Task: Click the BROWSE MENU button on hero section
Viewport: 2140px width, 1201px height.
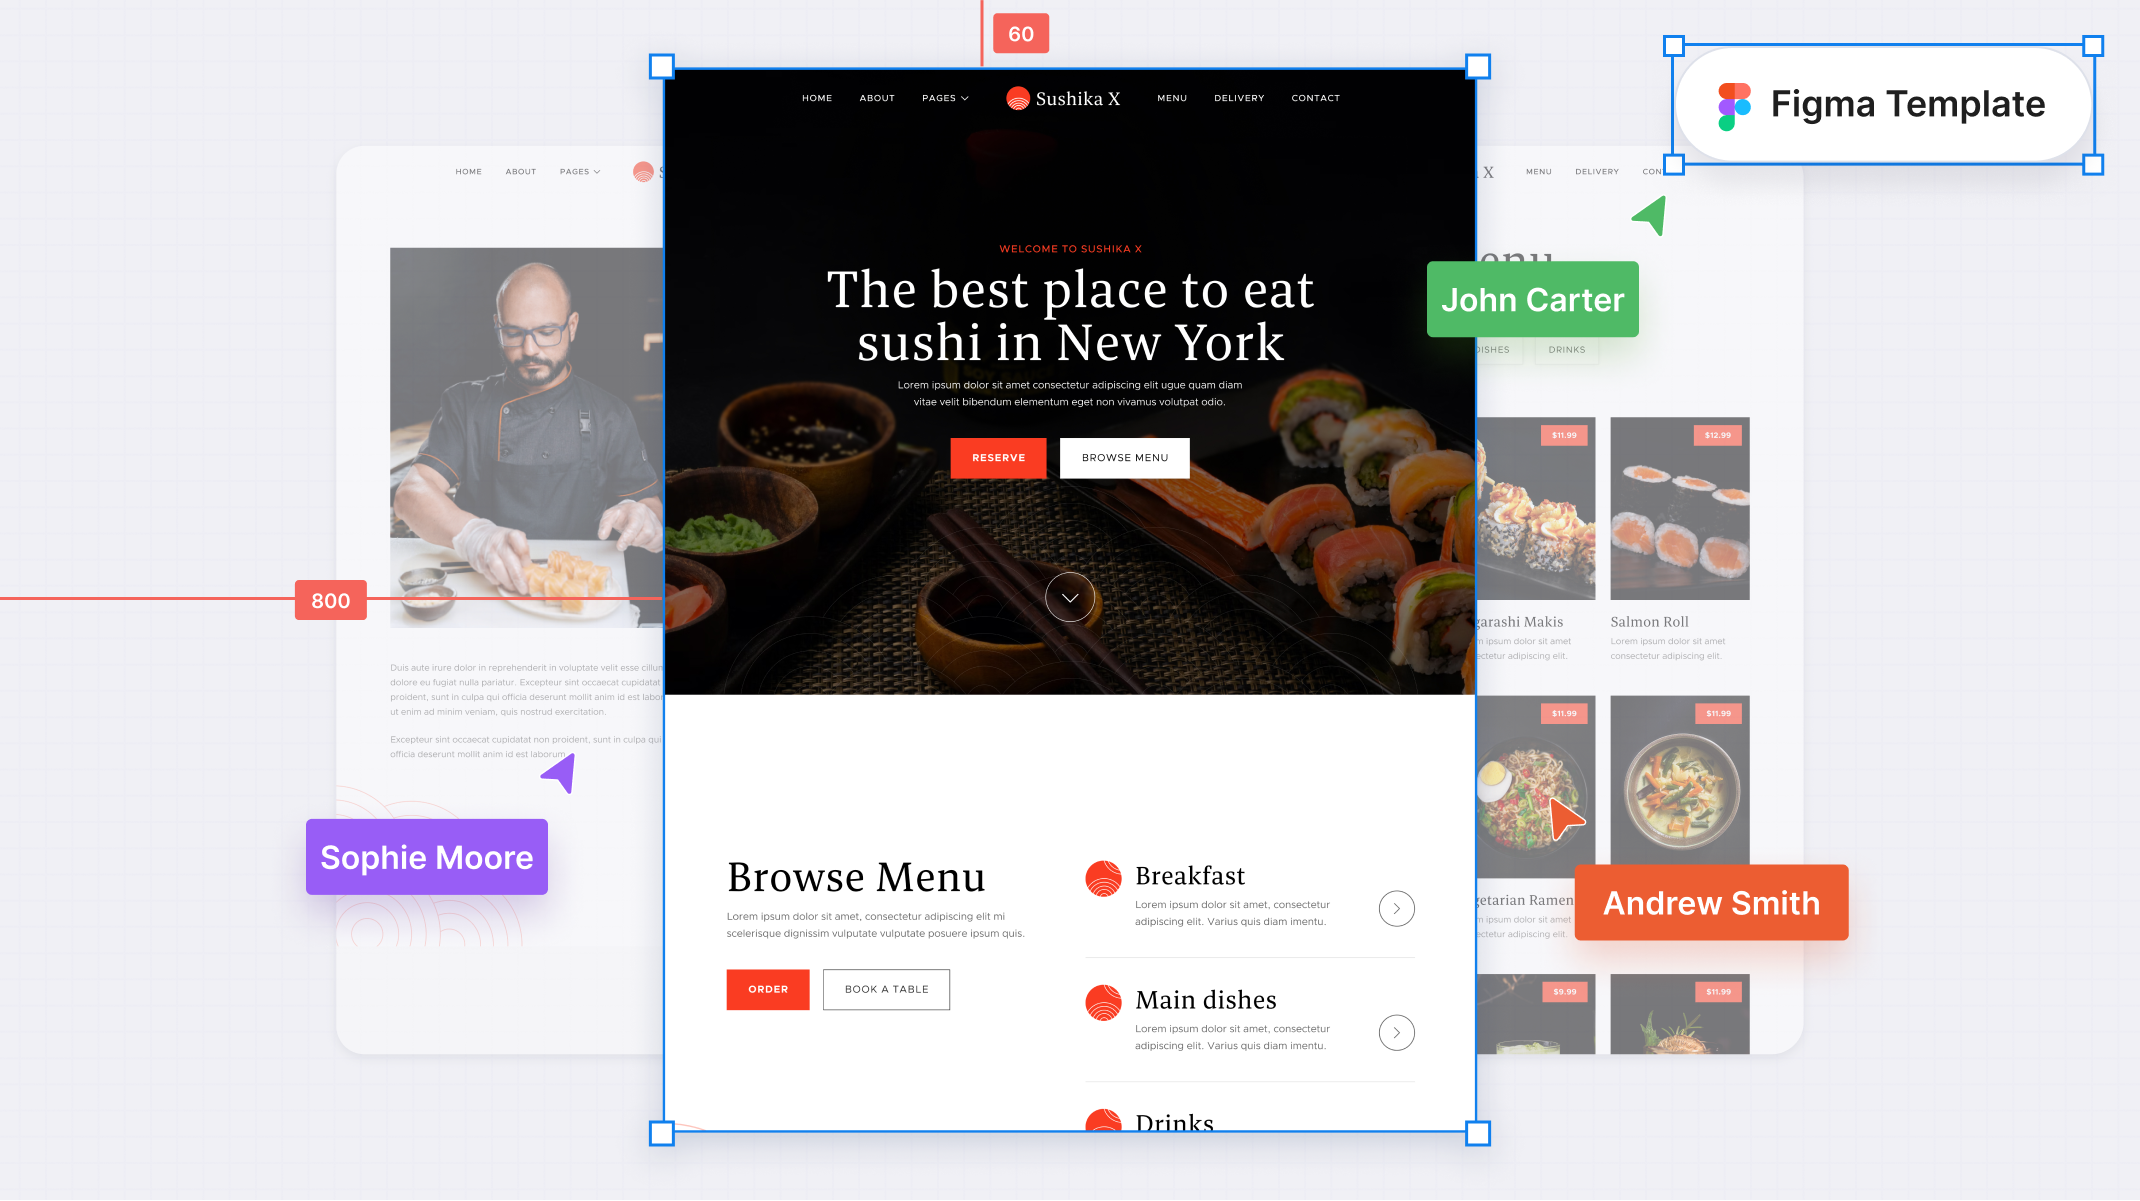Action: [1123, 457]
